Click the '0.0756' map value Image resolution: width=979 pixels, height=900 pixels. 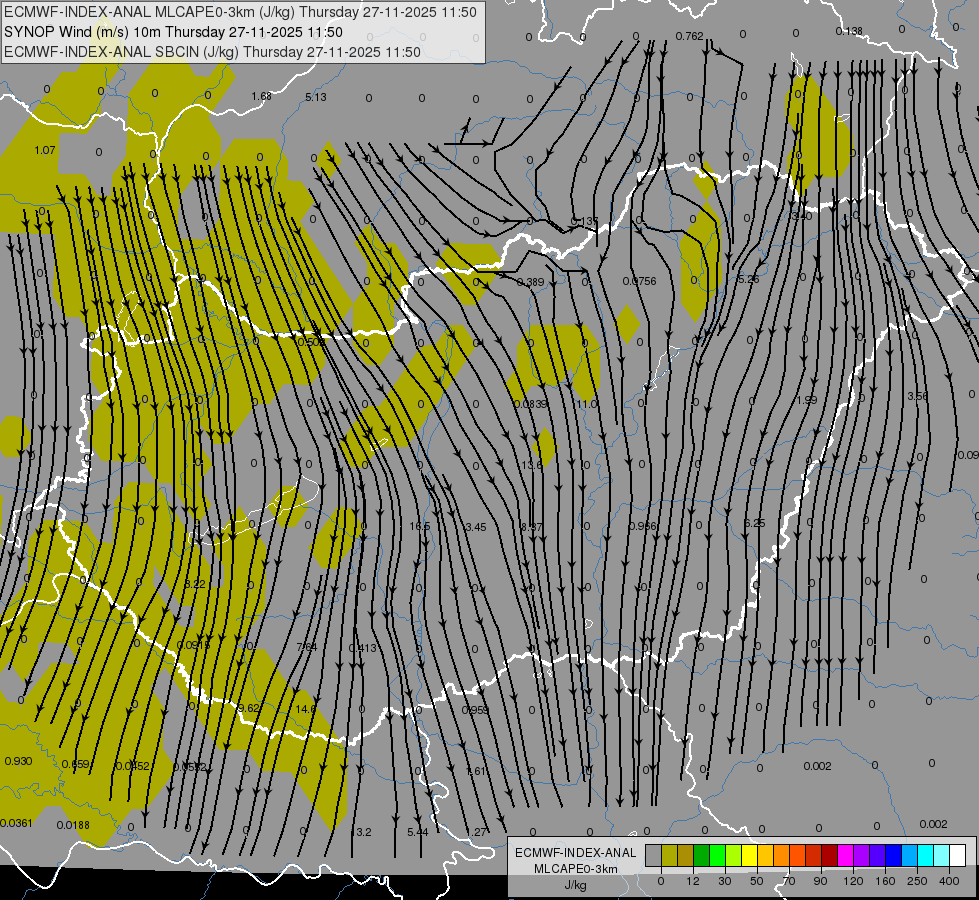coord(639,281)
